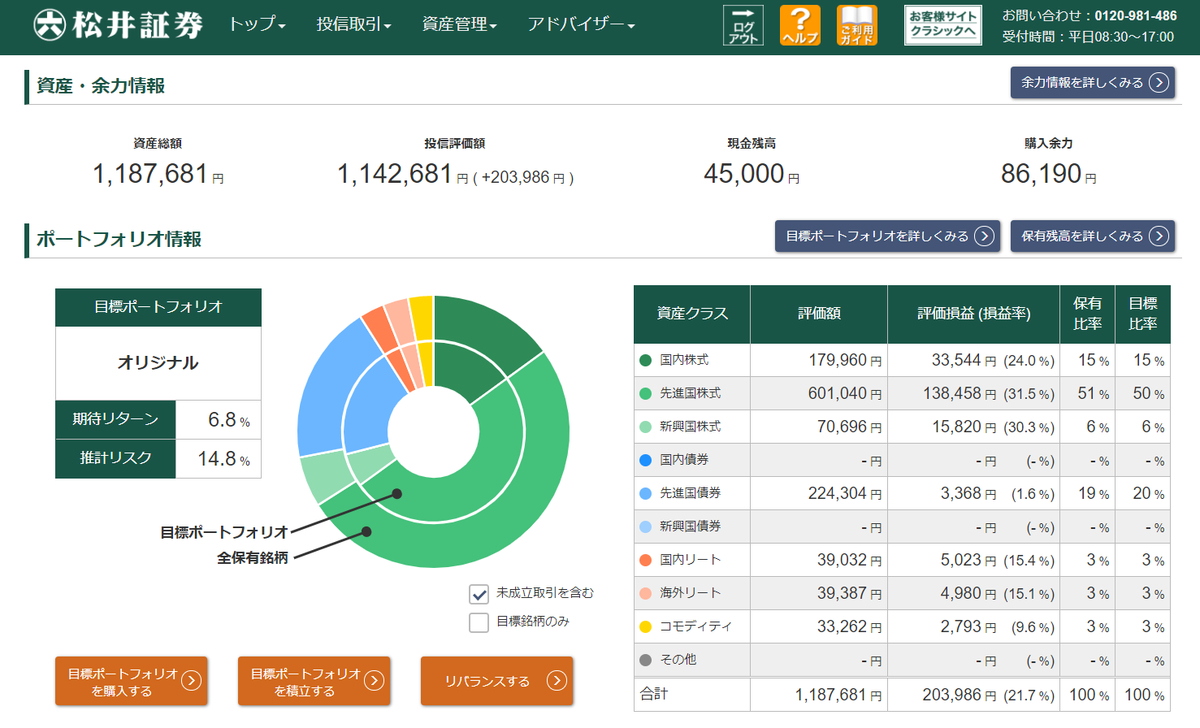
Task: Click the 現金残高 value 45,000
Action: coord(743,174)
